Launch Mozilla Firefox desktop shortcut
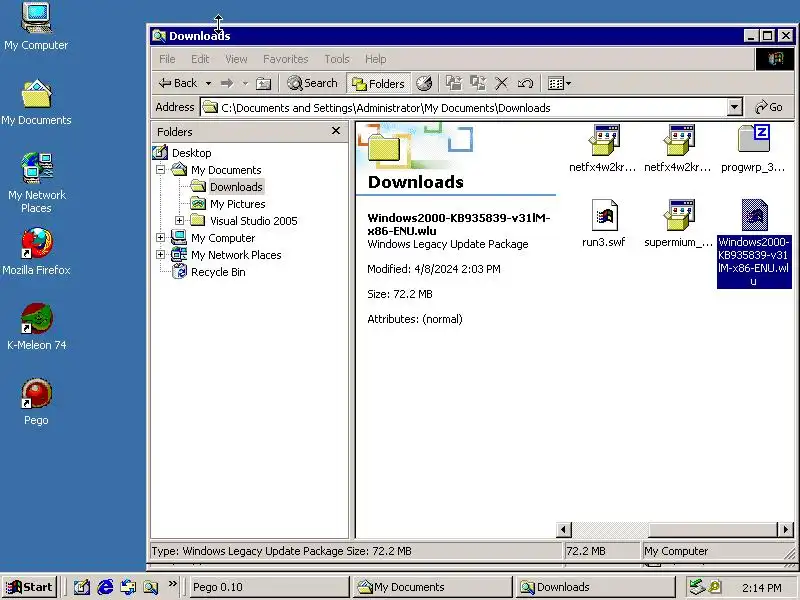This screenshot has width=800, height=600. point(36,252)
